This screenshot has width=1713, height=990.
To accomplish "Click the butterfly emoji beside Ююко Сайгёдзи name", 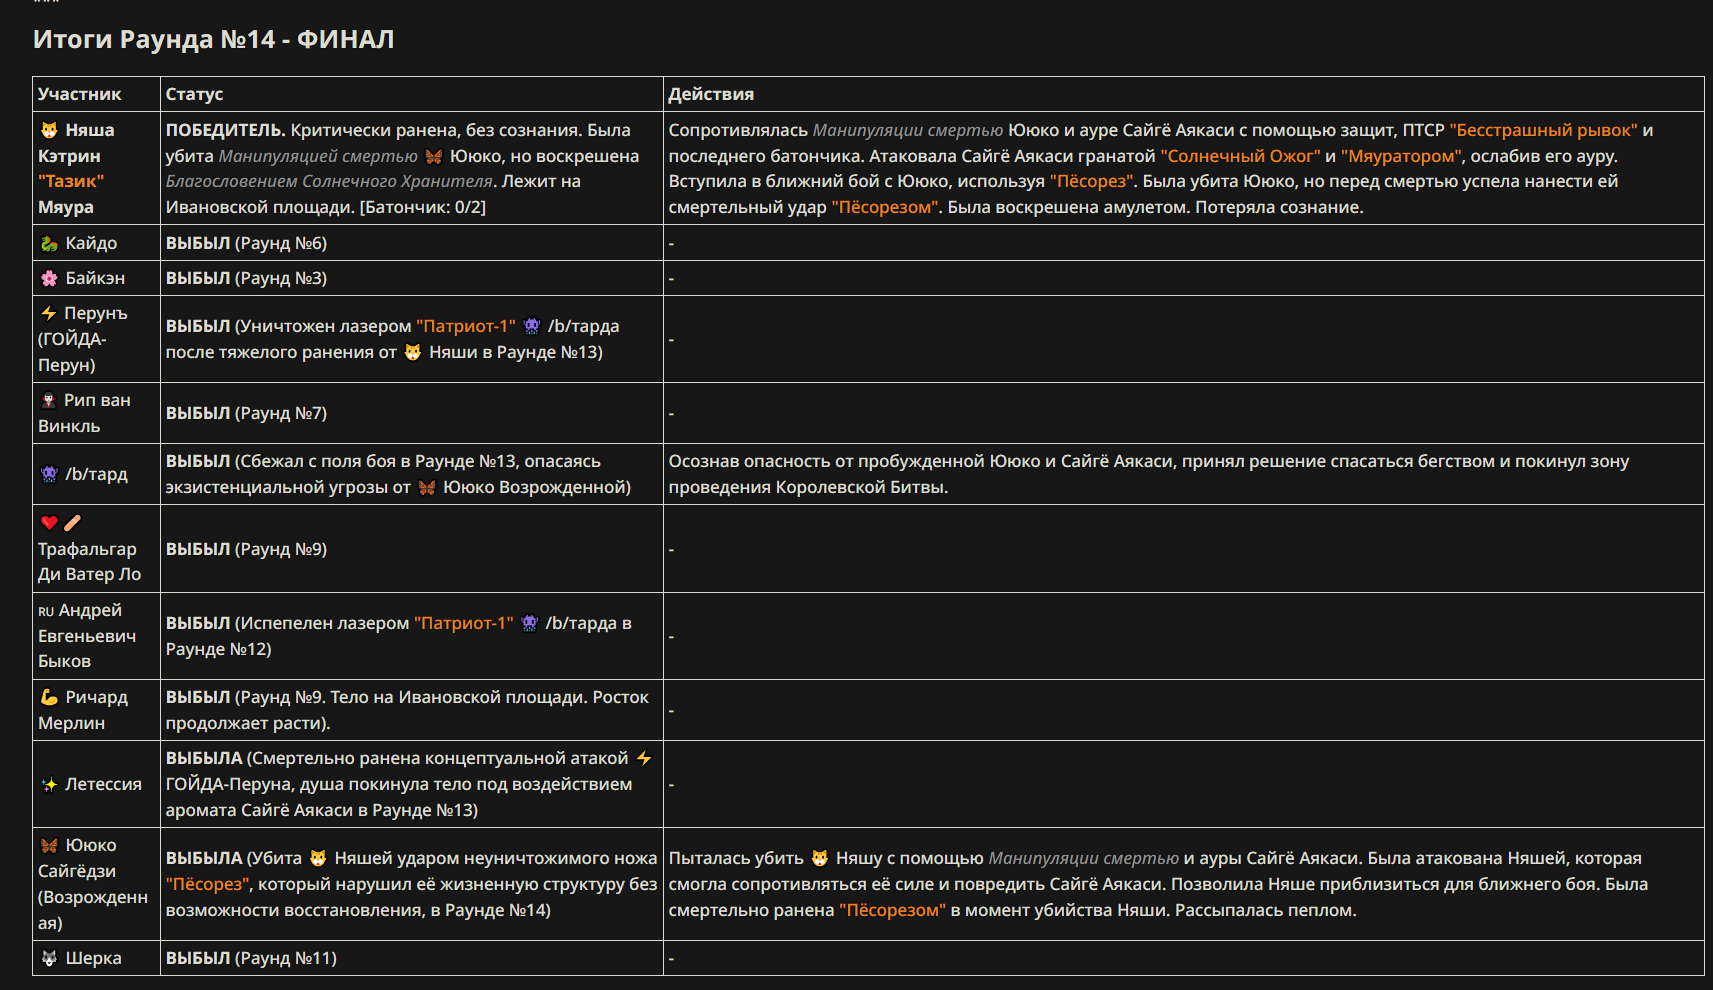I will [49, 845].
